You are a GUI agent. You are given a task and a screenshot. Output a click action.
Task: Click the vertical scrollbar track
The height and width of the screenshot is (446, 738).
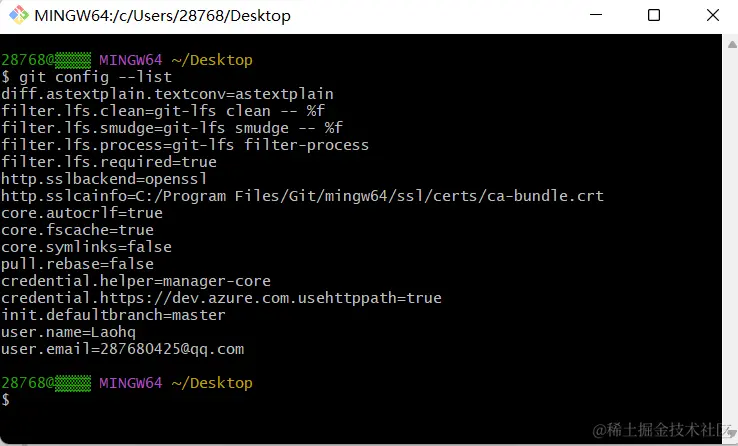pos(729,240)
